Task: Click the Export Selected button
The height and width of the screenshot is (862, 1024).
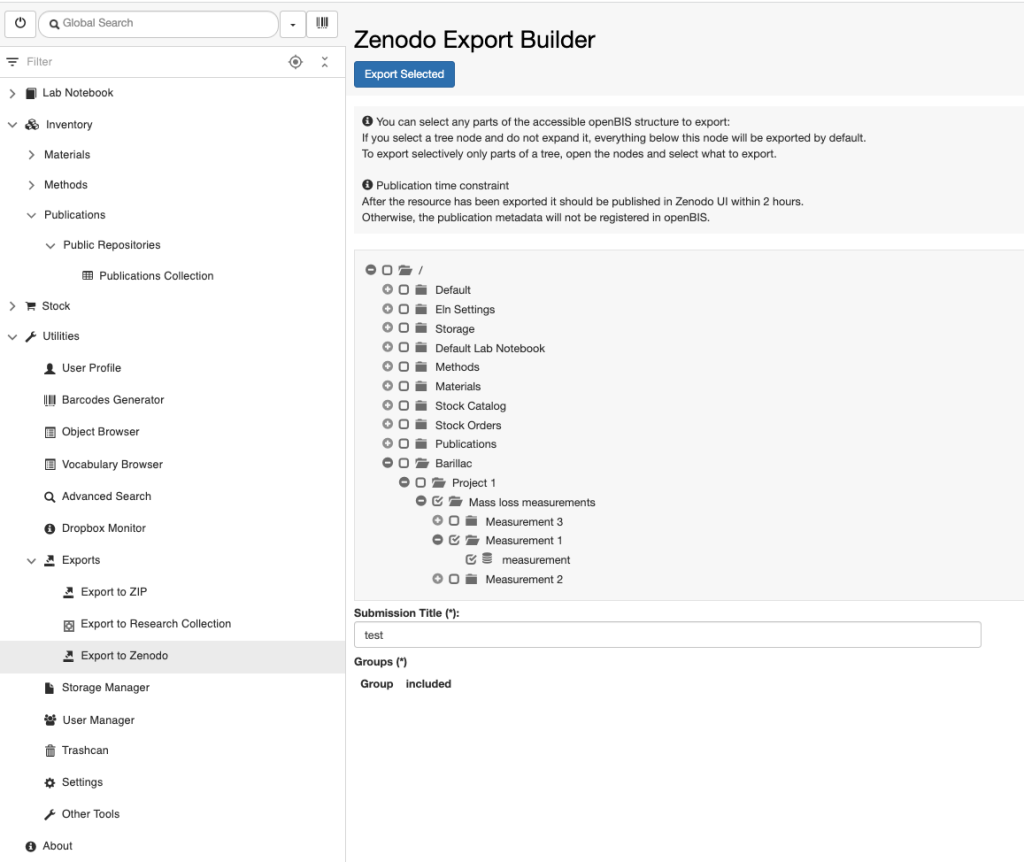Action: pyautogui.click(x=404, y=74)
